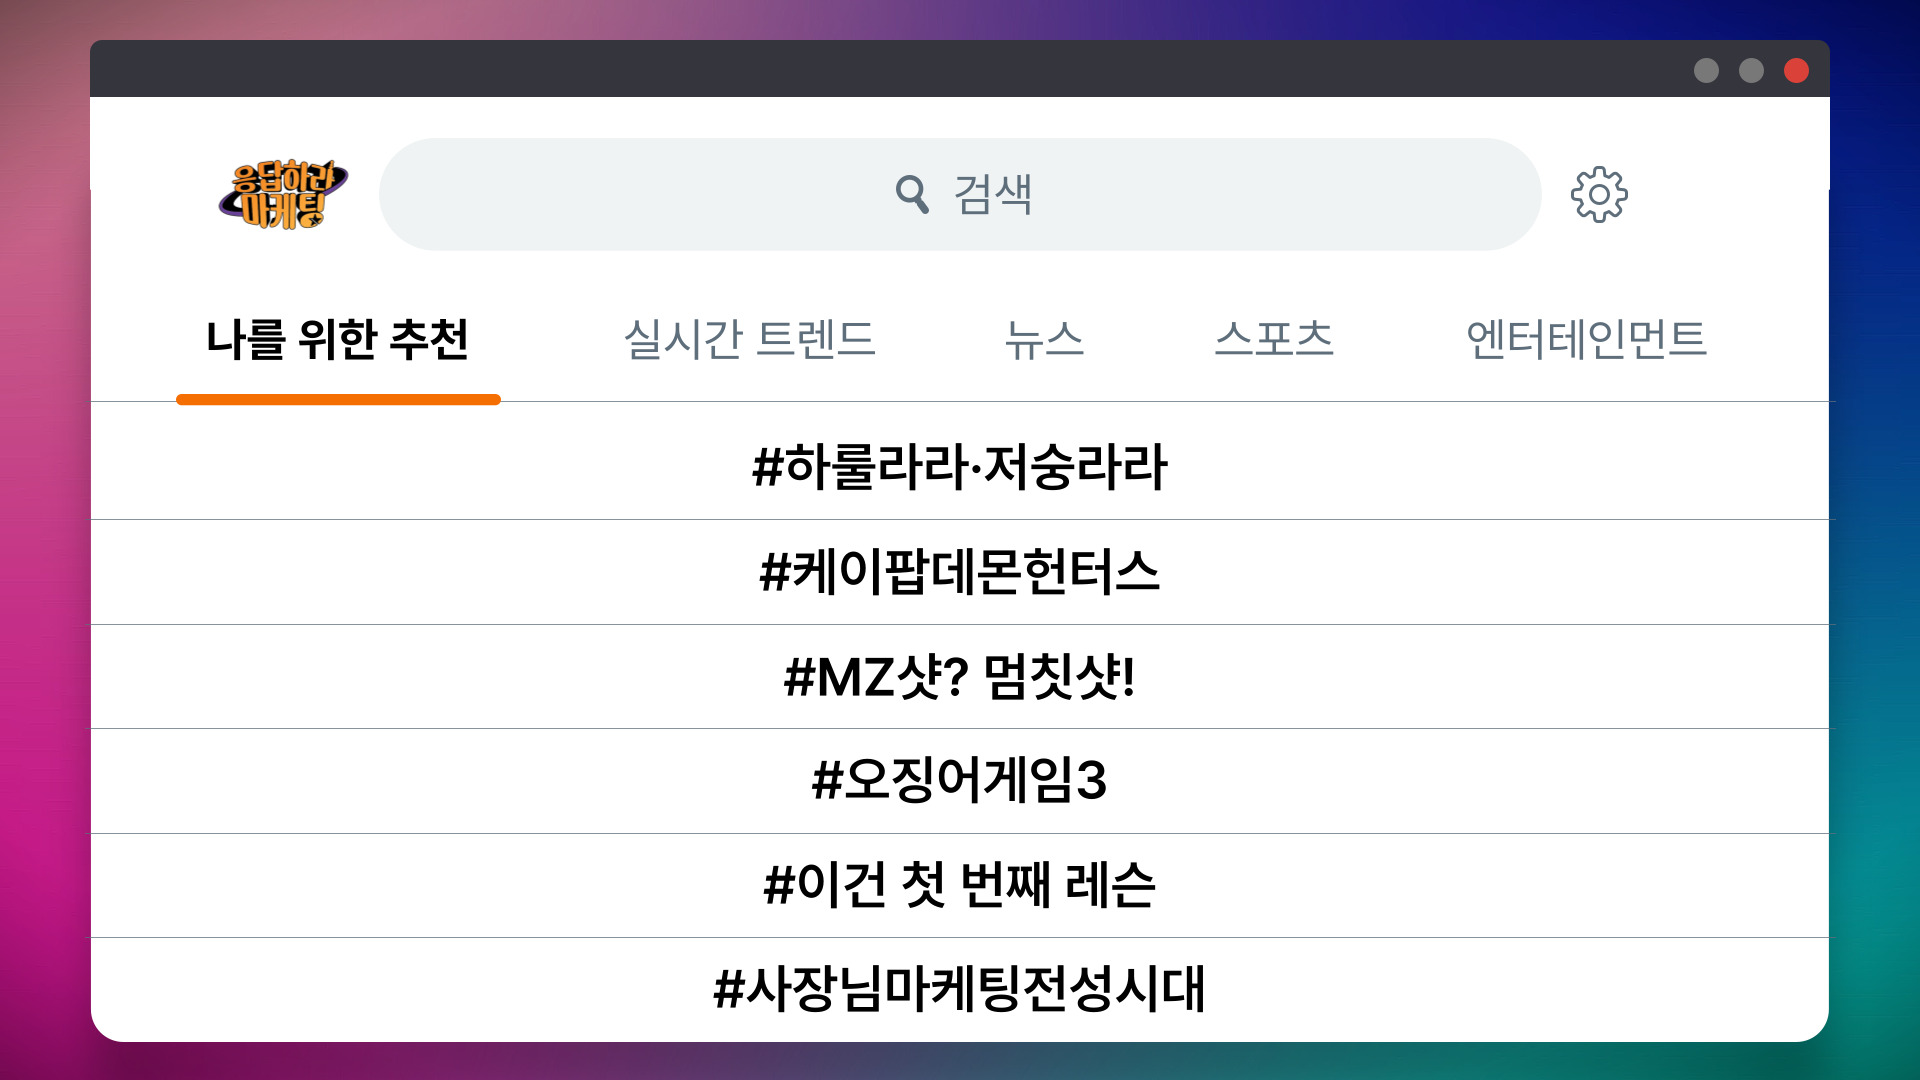Open the #하룰라라·저숭라라 trend

(x=960, y=463)
